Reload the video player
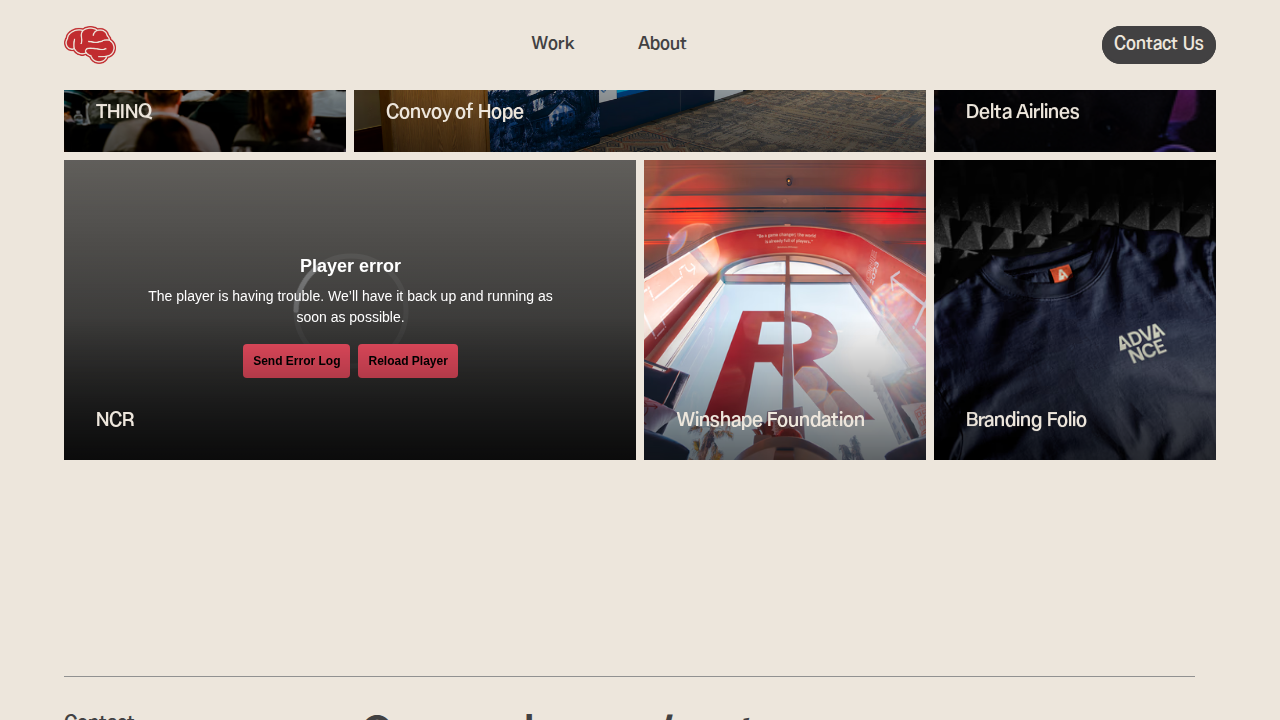Image resolution: width=1280 pixels, height=720 pixels. (408, 361)
